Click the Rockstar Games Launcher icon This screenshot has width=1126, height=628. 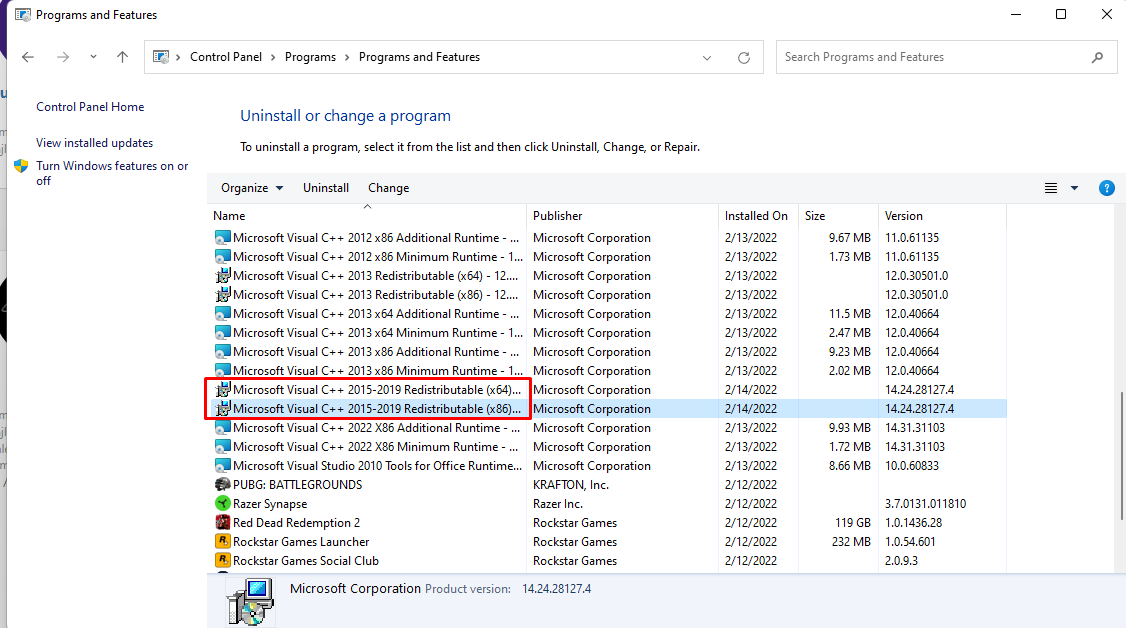click(223, 542)
